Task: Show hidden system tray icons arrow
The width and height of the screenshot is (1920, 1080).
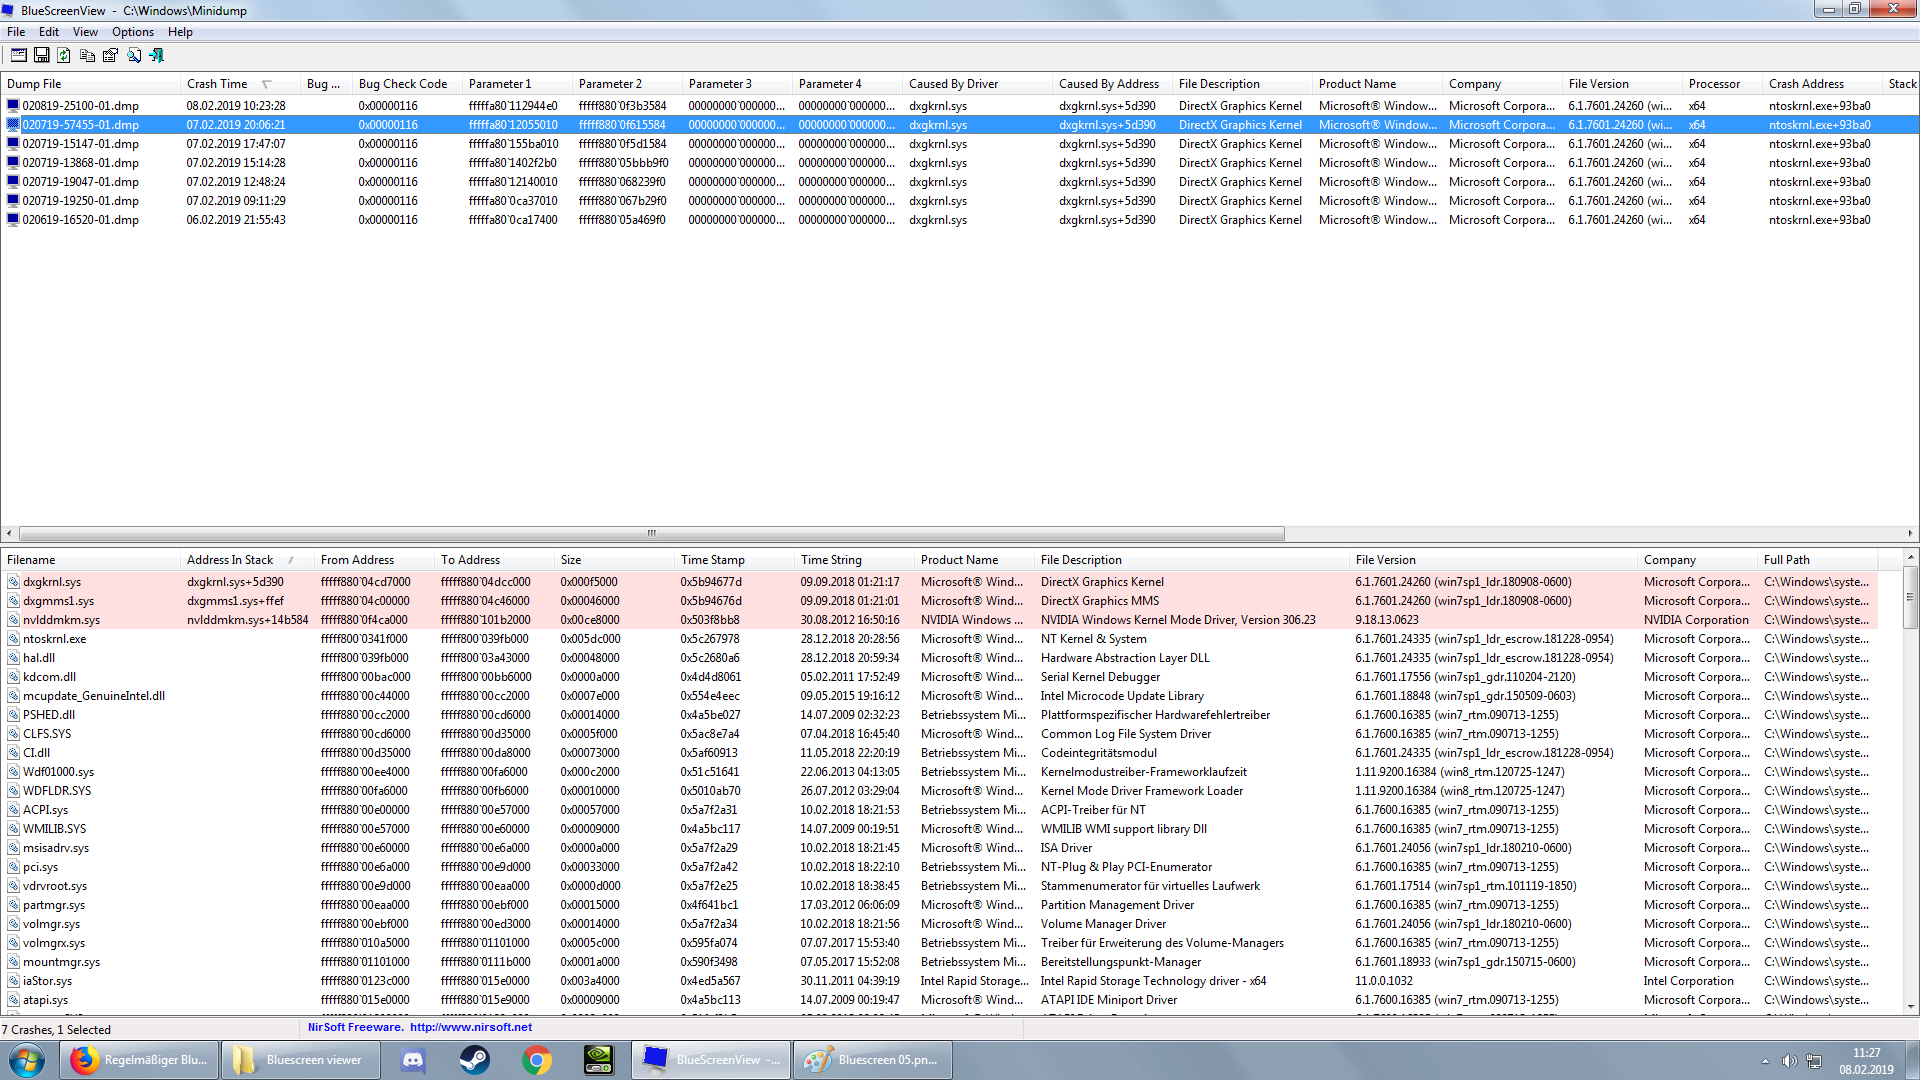Action: click(x=1765, y=1061)
